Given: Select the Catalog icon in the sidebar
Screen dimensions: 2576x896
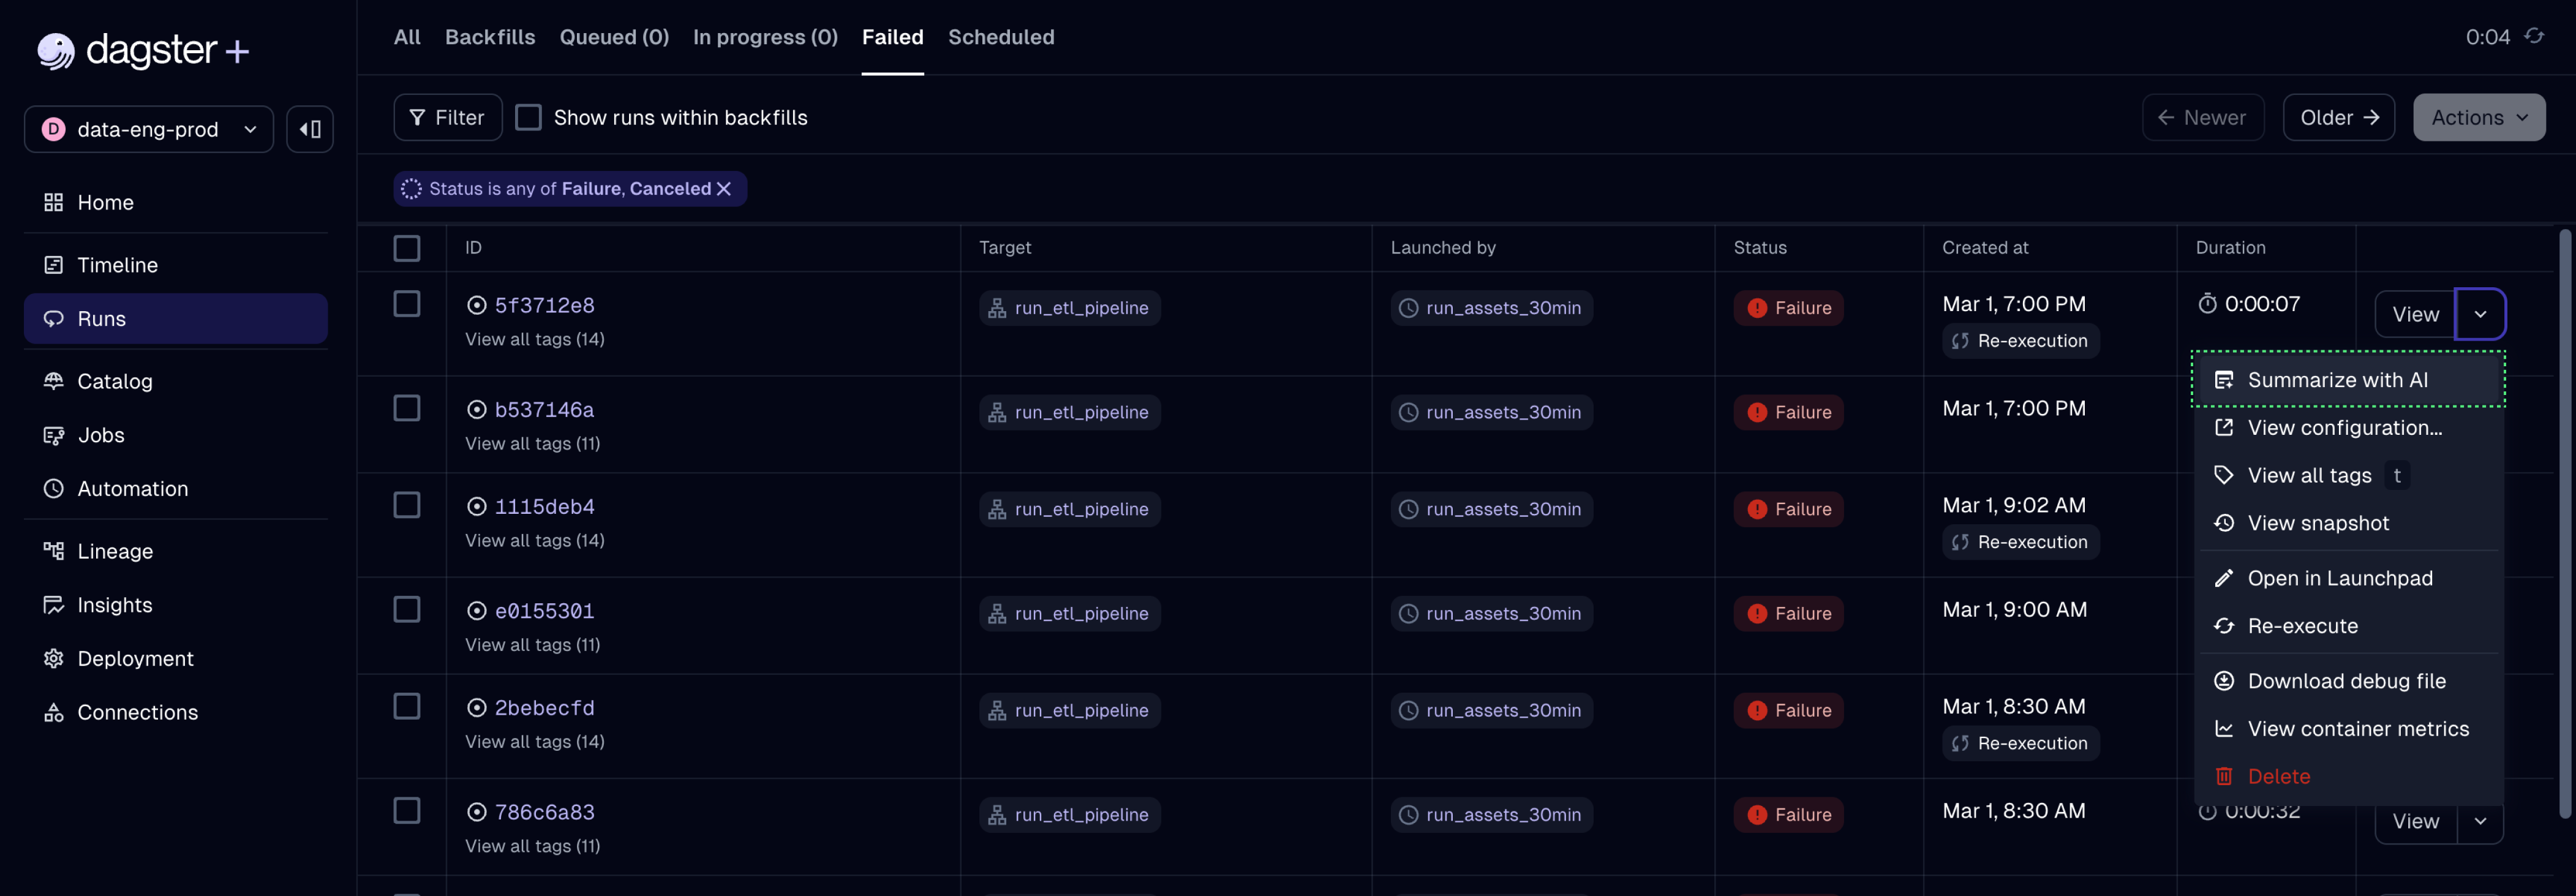Looking at the screenshot, I should click(54, 381).
